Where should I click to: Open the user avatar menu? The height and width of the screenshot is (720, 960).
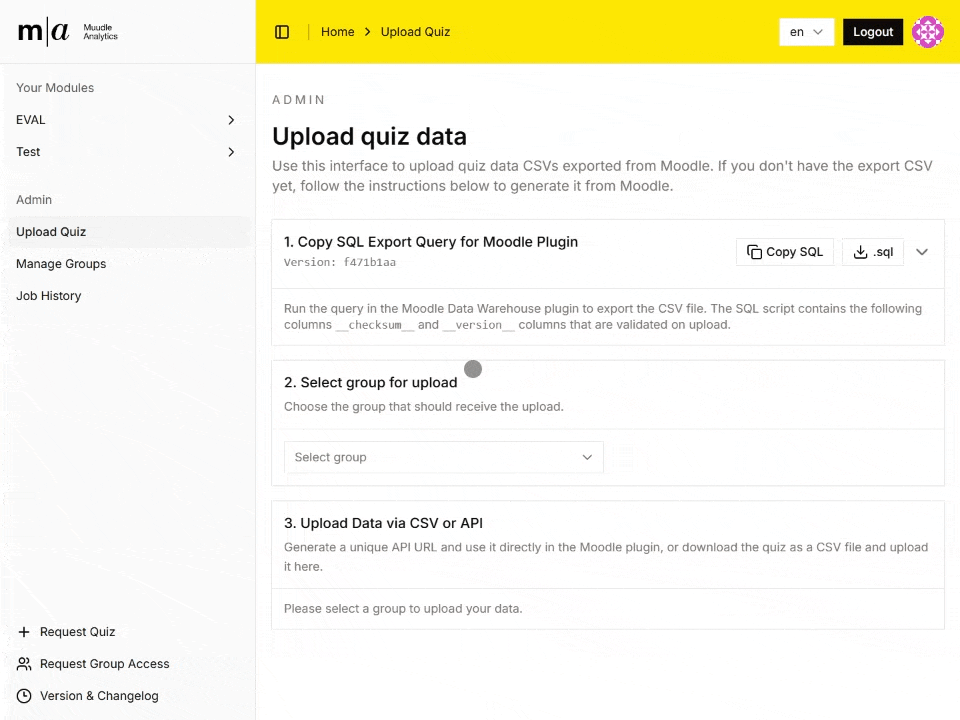[928, 32]
